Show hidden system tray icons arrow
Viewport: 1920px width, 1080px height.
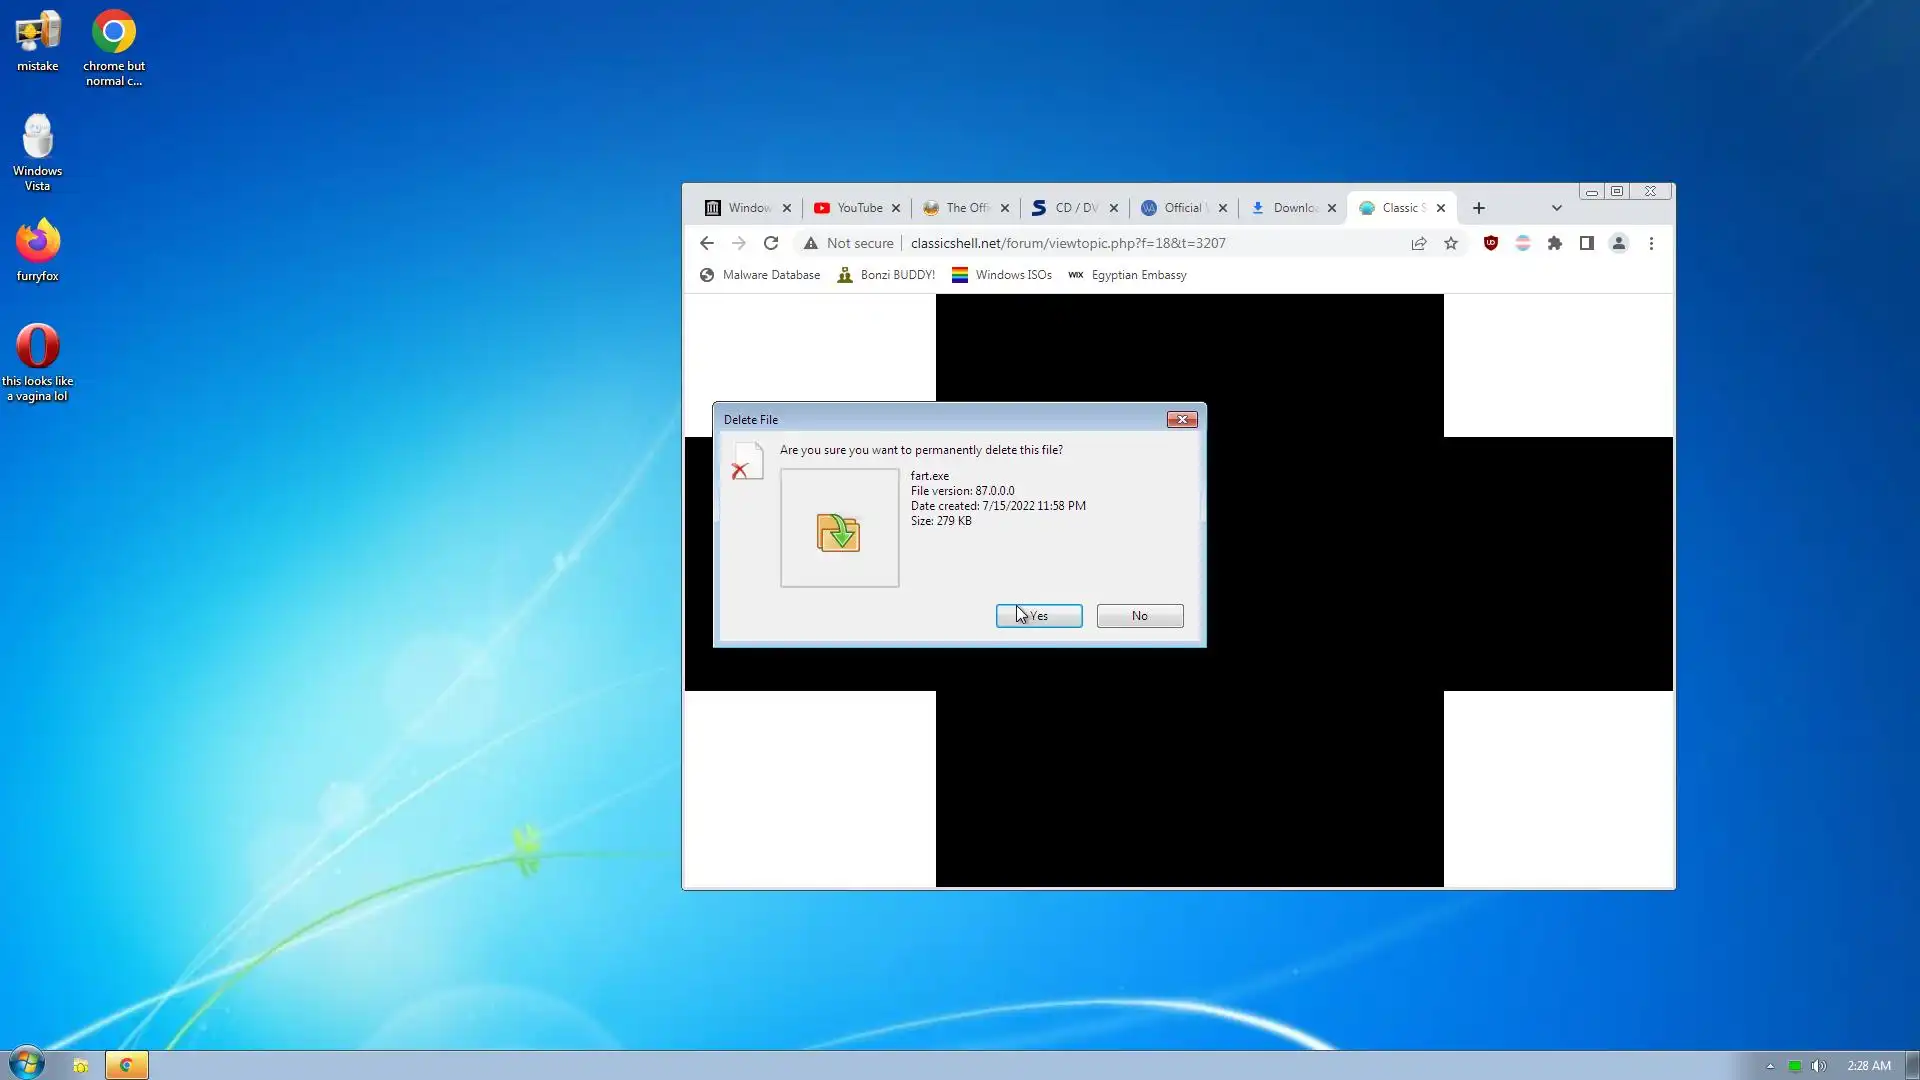pyautogui.click(x=1770, y=1066)
